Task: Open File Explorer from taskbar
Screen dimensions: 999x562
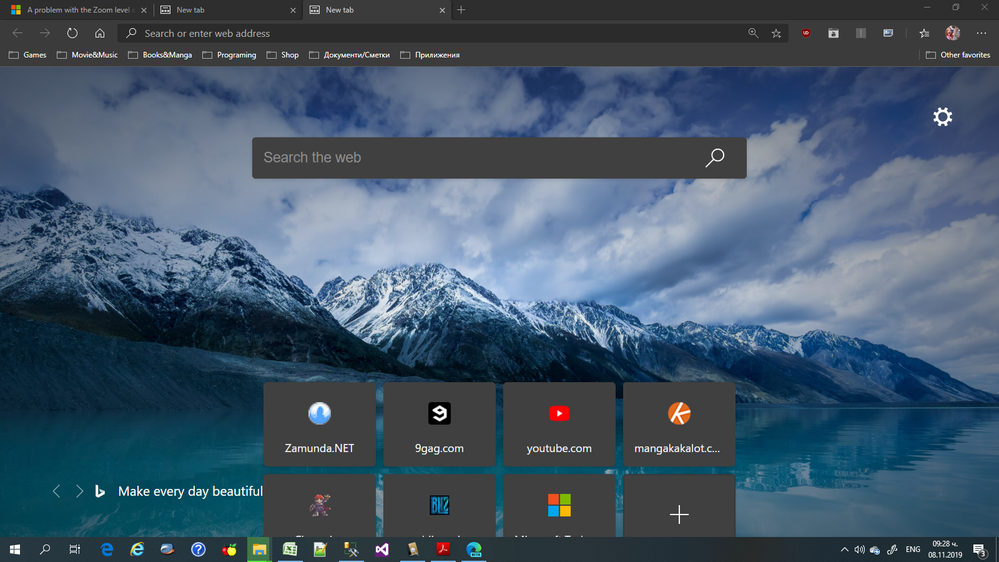Action: click(x=259, y=549)
